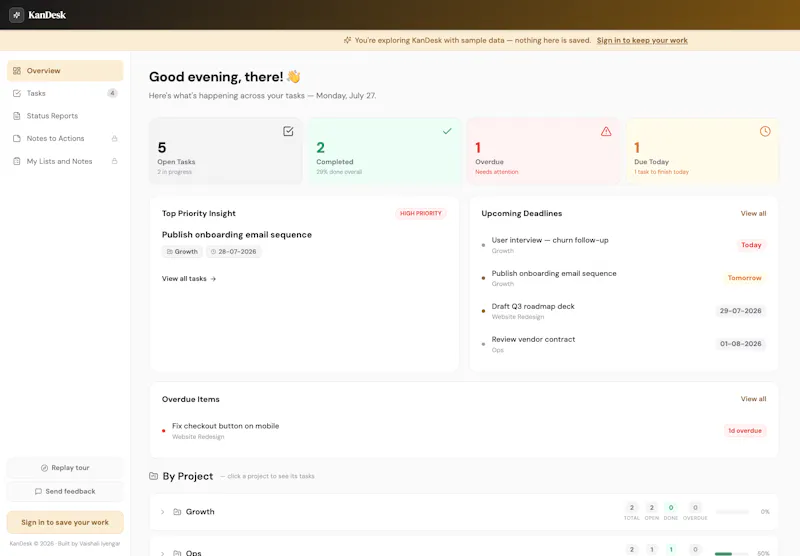Click the lock icon beside My Lists and Notes
800x556 pixels.
pyautogui.click(x=114, y=161)
